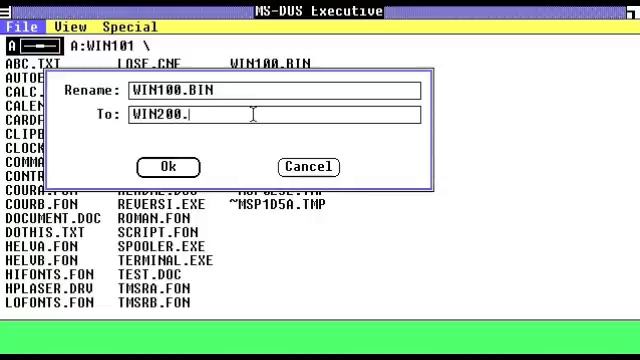Select file TMSRB.FON
The height and width of the screenshot is (360, 640).
coord(154,302)
